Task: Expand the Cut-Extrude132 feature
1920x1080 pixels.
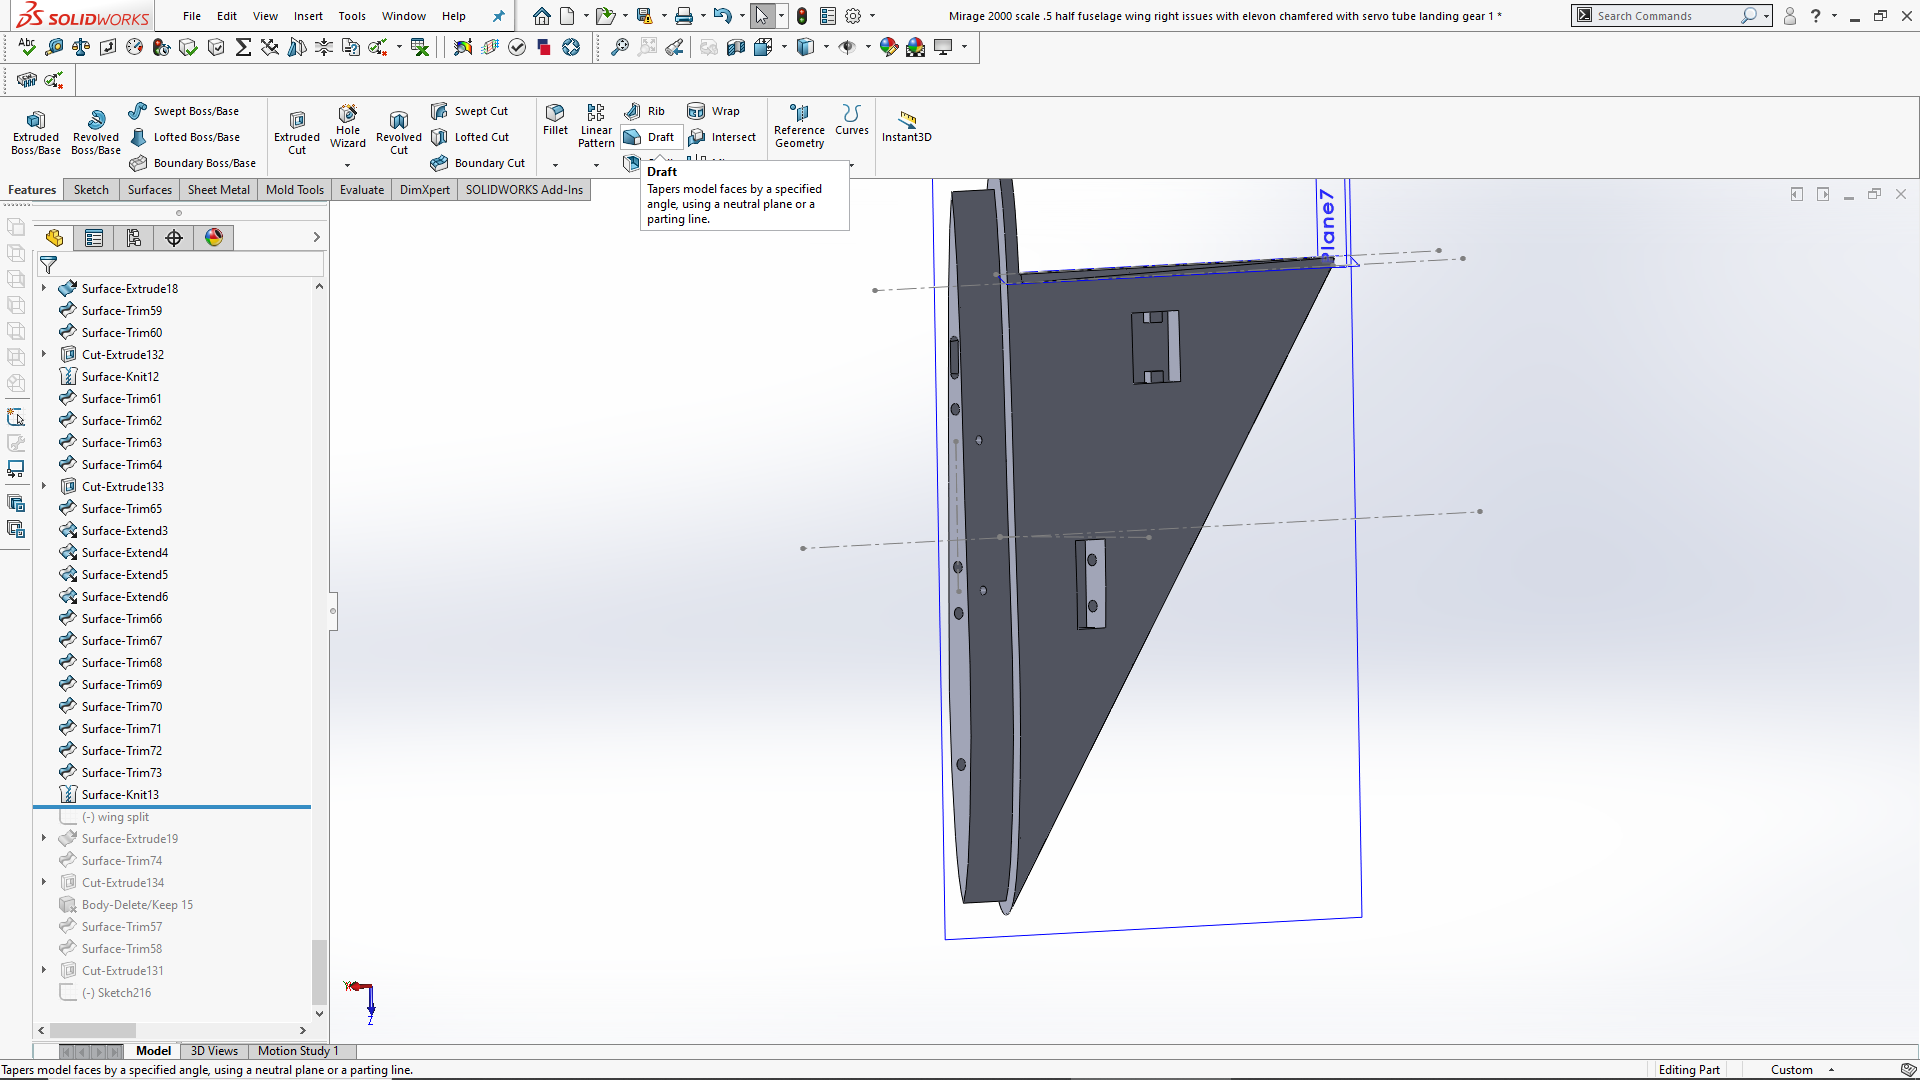Action: (44, 354)
